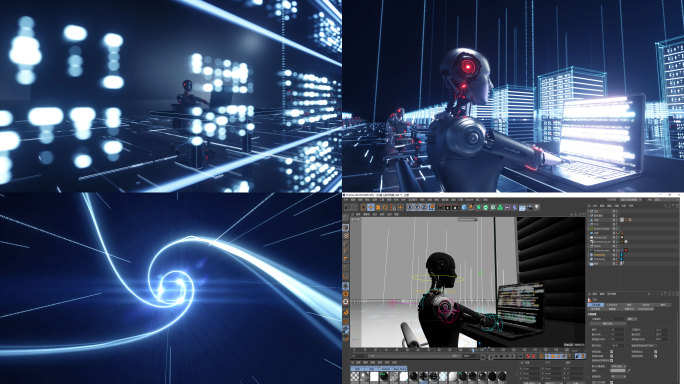The image size is (684, 384).
Task: Click the wide button below the first attribute field
Action: click(609, 324)
